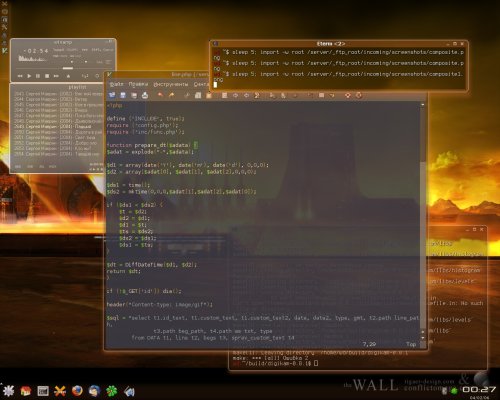Select last visible playlist track 2054
500x400 pixels.
point(58,154)
